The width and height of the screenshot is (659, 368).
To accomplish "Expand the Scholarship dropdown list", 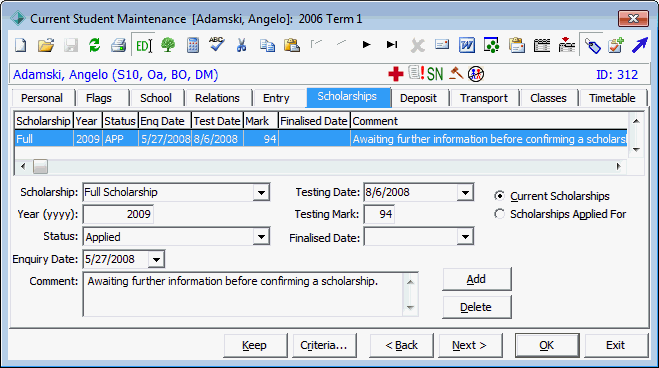I will [x=261, y=192].
